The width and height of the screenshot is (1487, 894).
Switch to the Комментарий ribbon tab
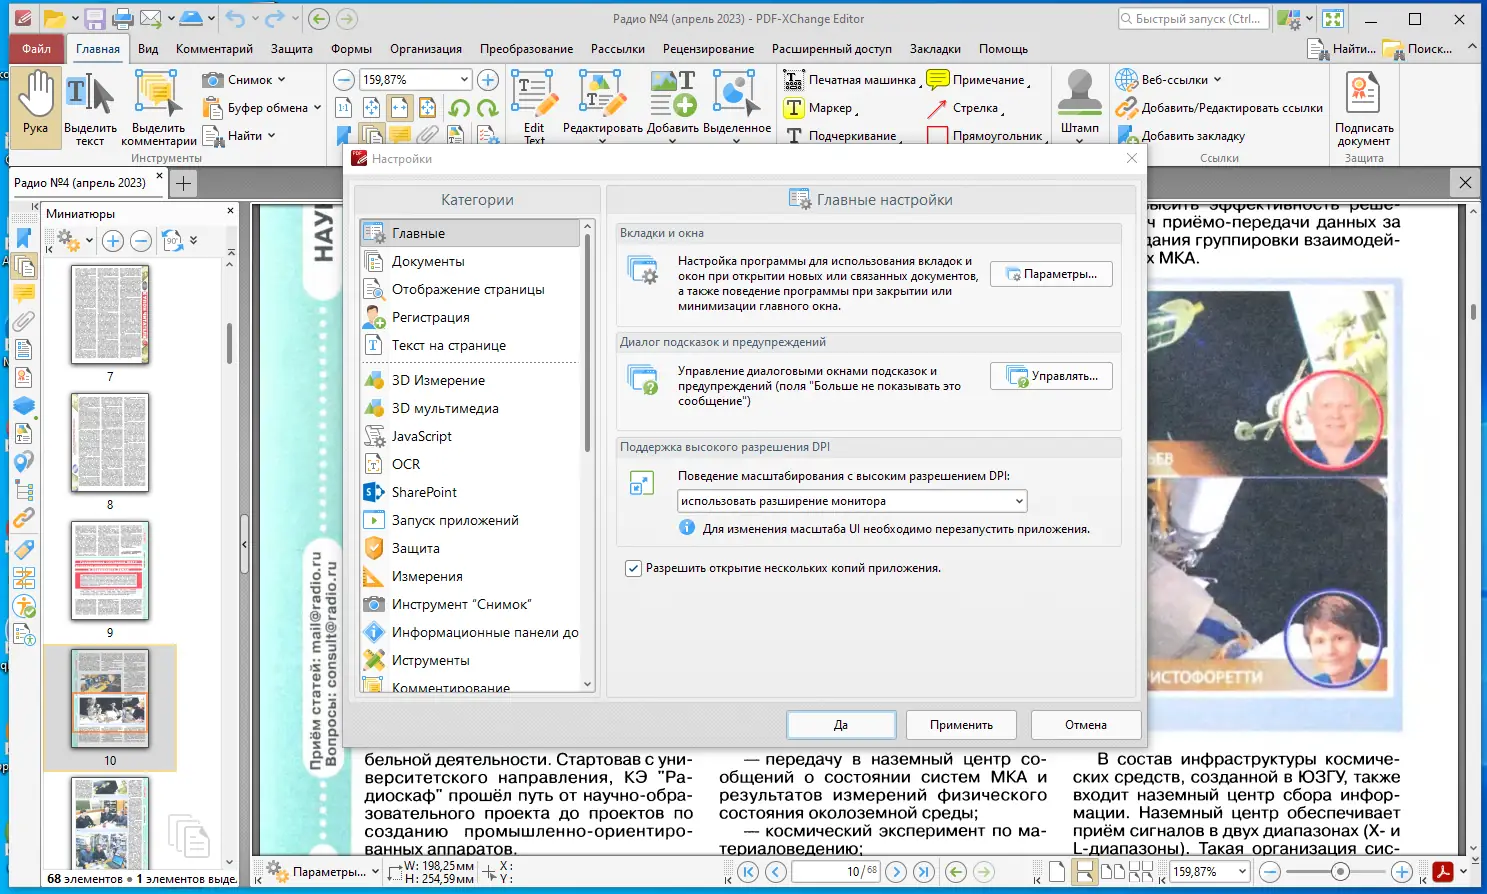pyautogui.click(x=214, y=49)
